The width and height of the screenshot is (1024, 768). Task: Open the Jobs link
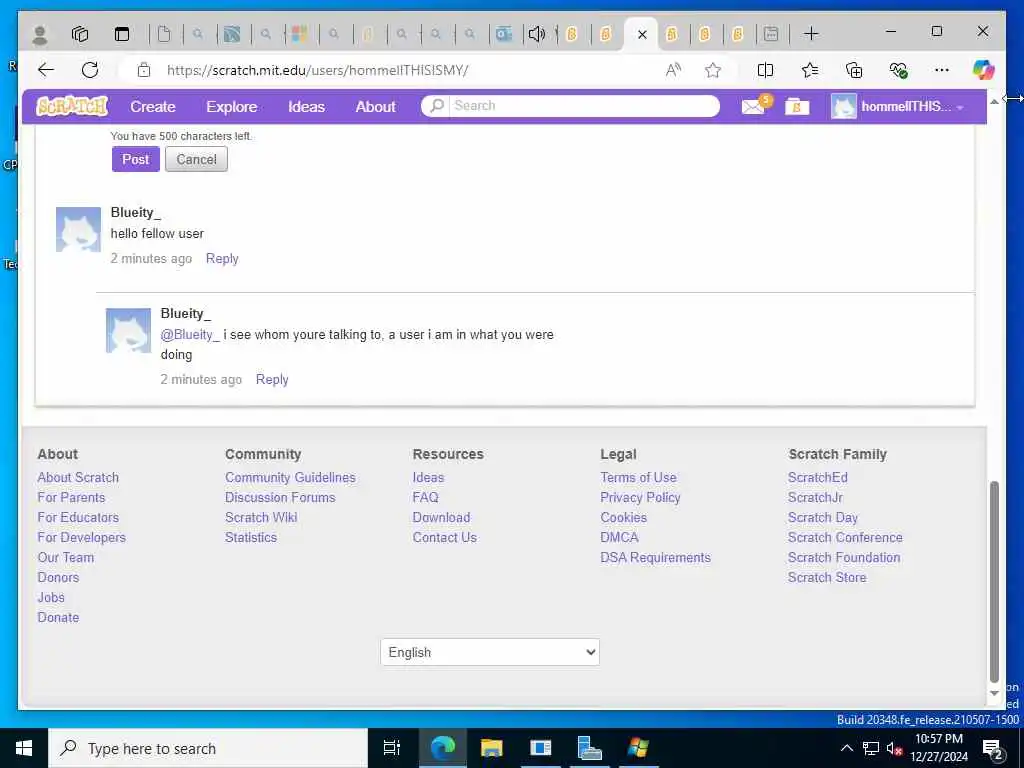point(51,598)
